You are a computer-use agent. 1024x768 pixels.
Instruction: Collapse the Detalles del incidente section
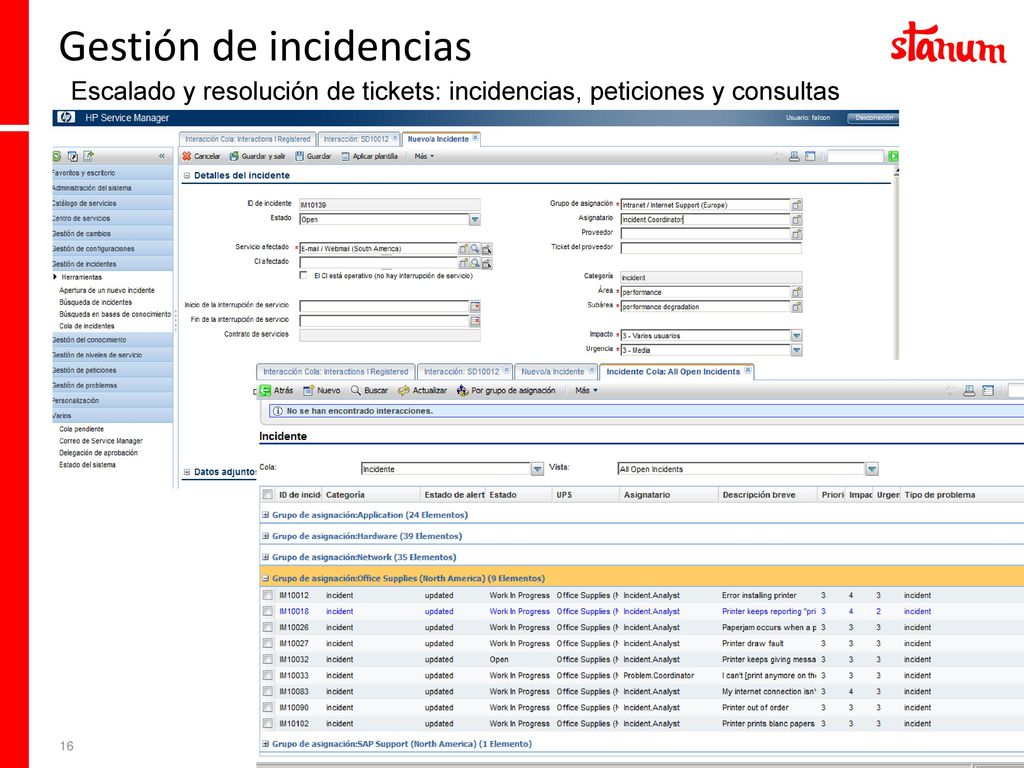pos(187,175)
